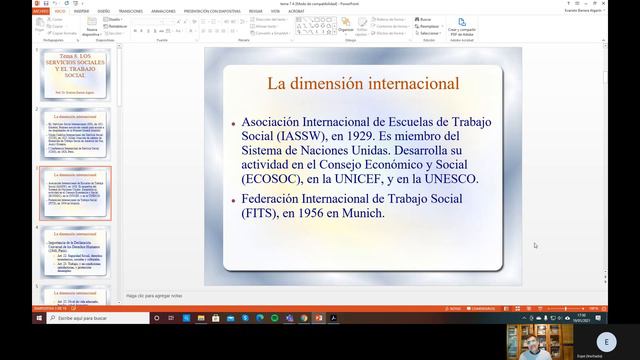Click Cortar in the clipboard group
Viewport: 640px width, 360px height.
(x=55, y=19)
